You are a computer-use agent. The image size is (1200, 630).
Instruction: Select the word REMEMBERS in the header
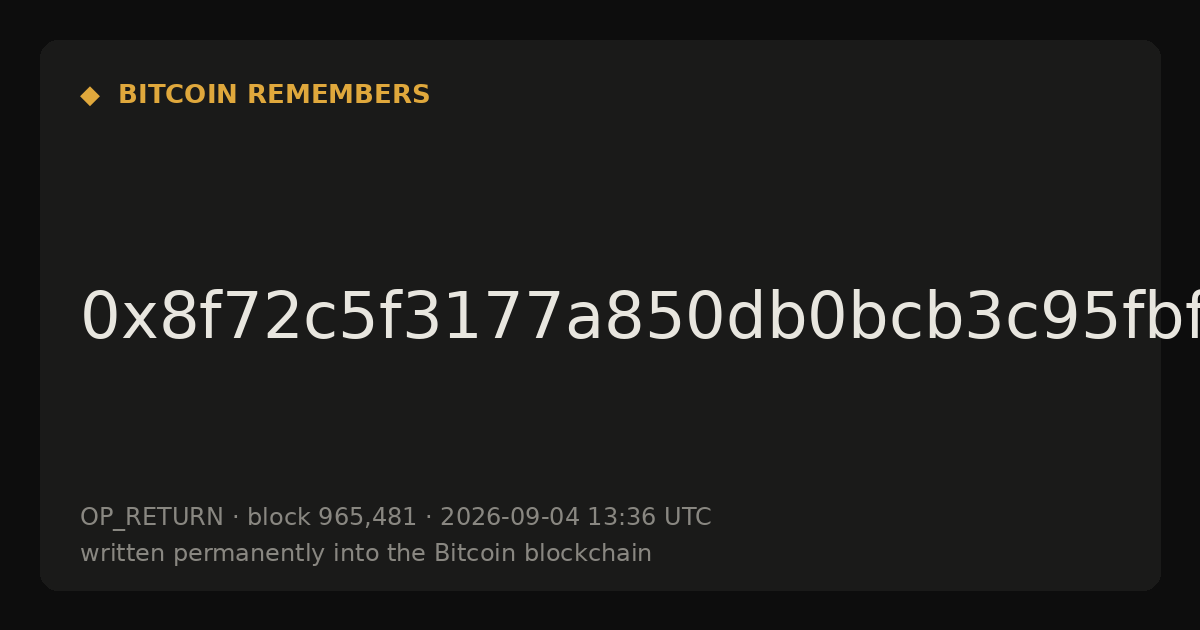tap(339, 95)
